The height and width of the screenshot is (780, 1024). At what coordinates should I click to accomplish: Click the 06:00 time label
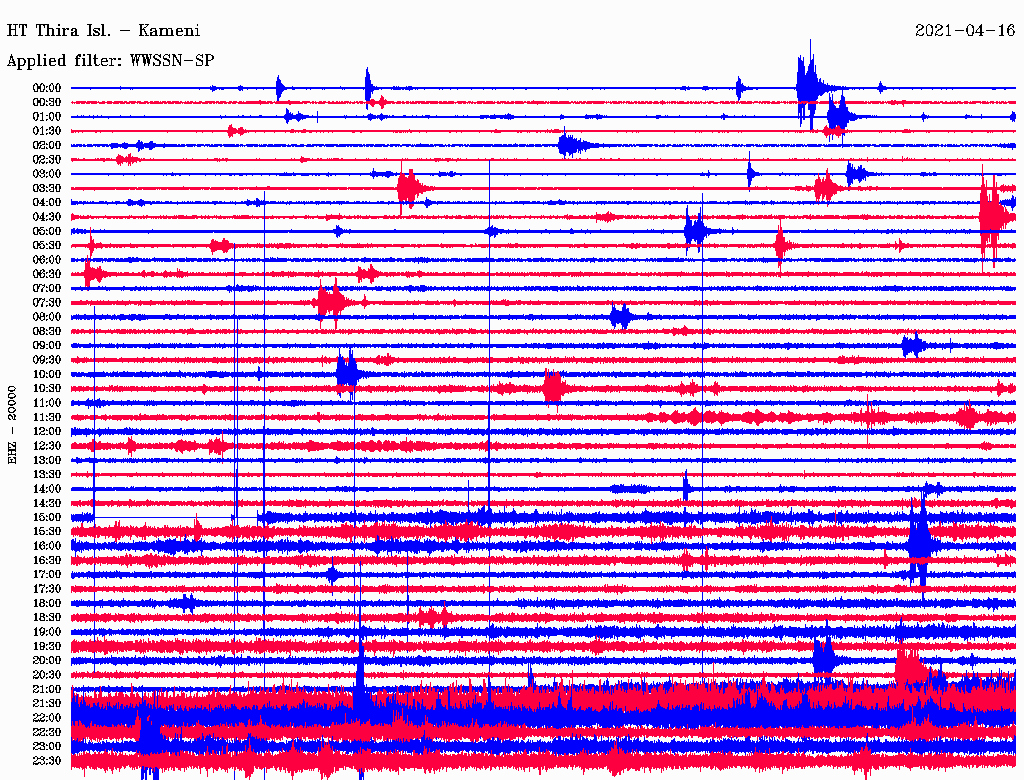tap(47, 260)
